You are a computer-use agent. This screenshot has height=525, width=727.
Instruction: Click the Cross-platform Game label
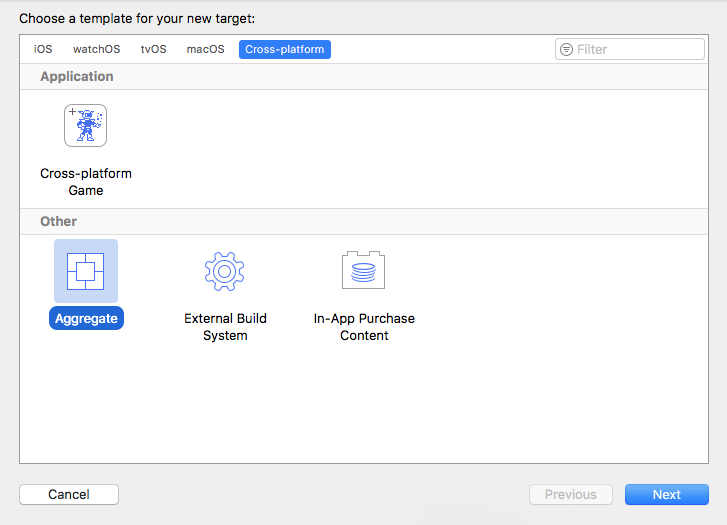pos(86,182)
